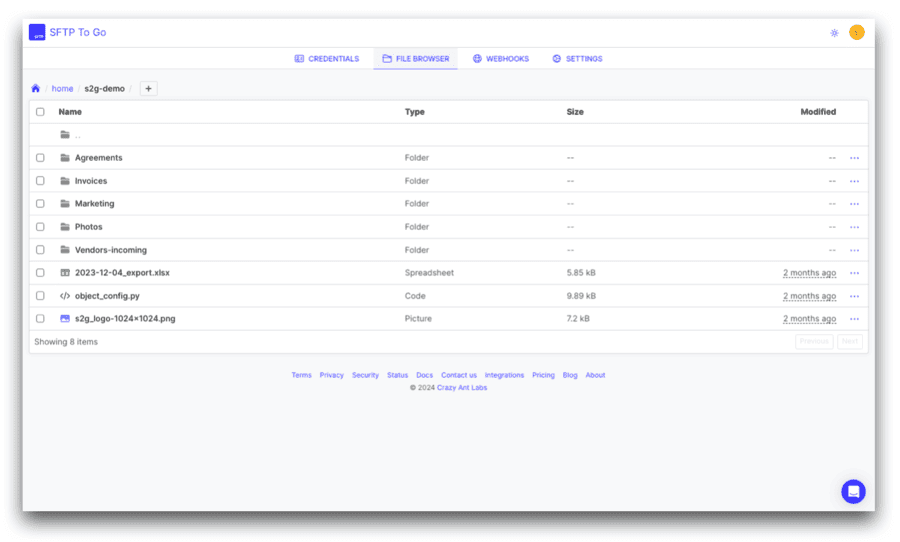900x542 pixels.
Task: Open the orange user avatar menu
Action: coord(856,33)
